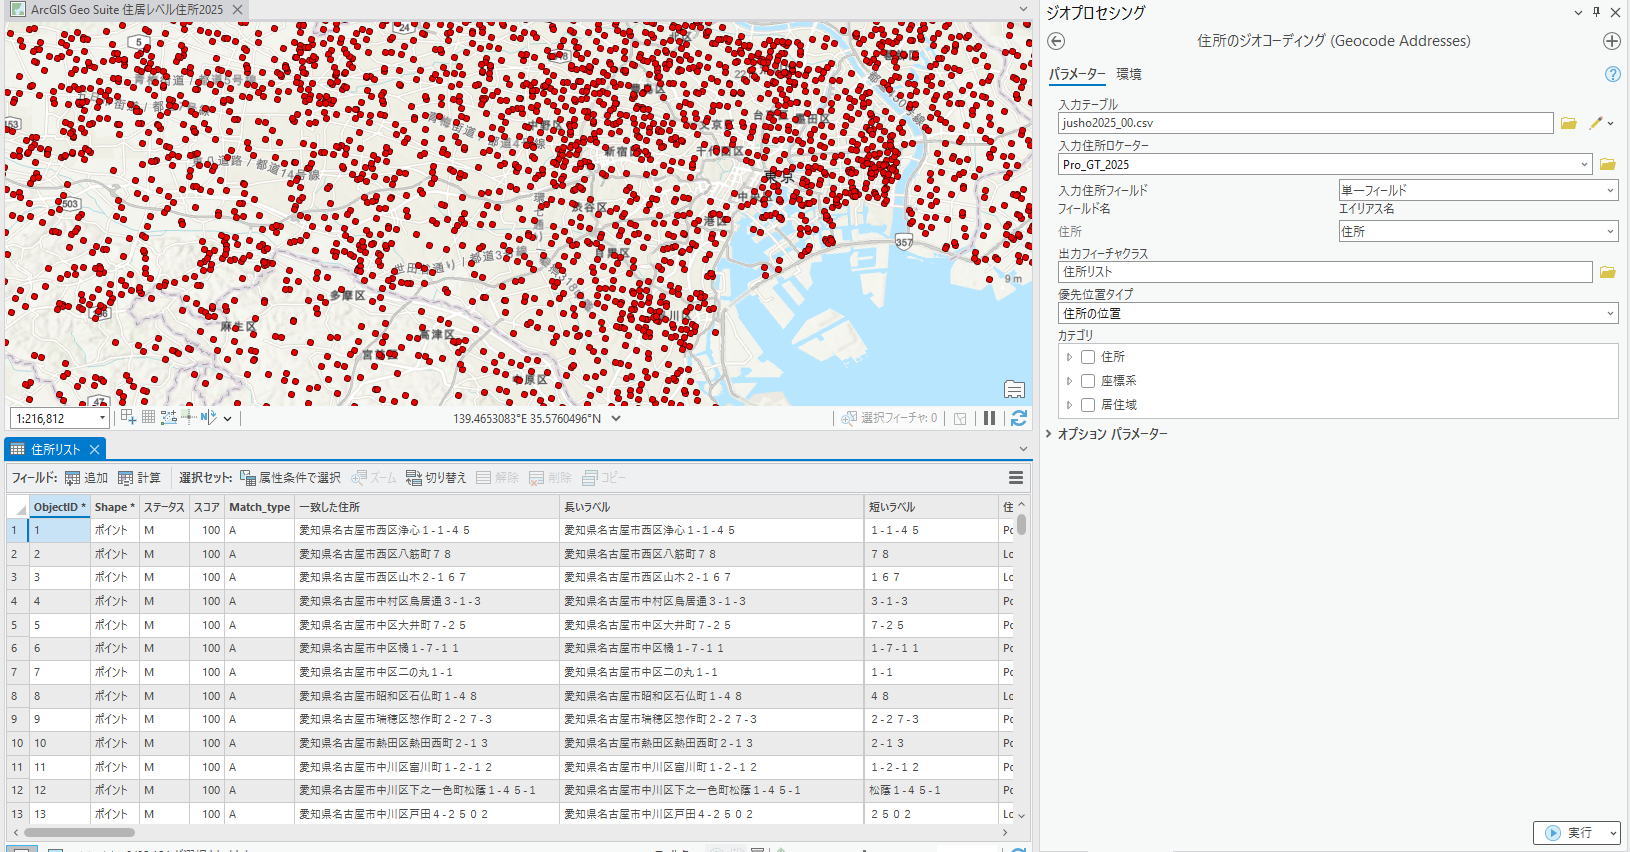Open the attribute table hamburger menu
This screenshot has width=1630, height=852.
[x=1015, y=478]
